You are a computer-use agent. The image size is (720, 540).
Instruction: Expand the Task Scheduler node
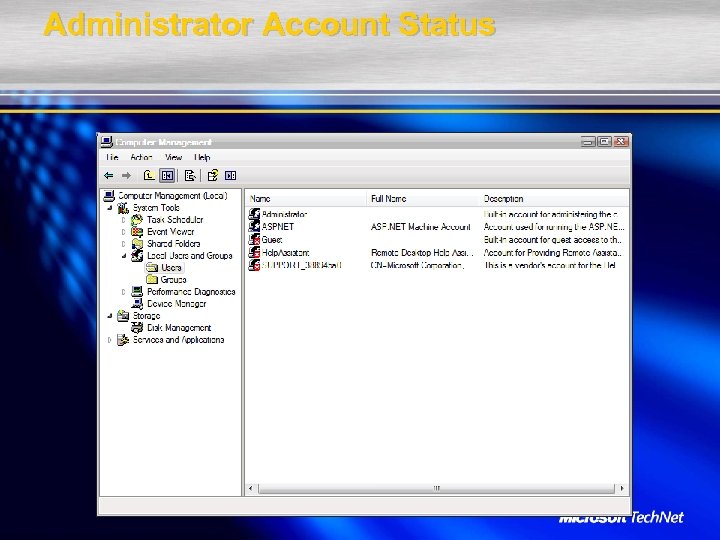(124, 220)
